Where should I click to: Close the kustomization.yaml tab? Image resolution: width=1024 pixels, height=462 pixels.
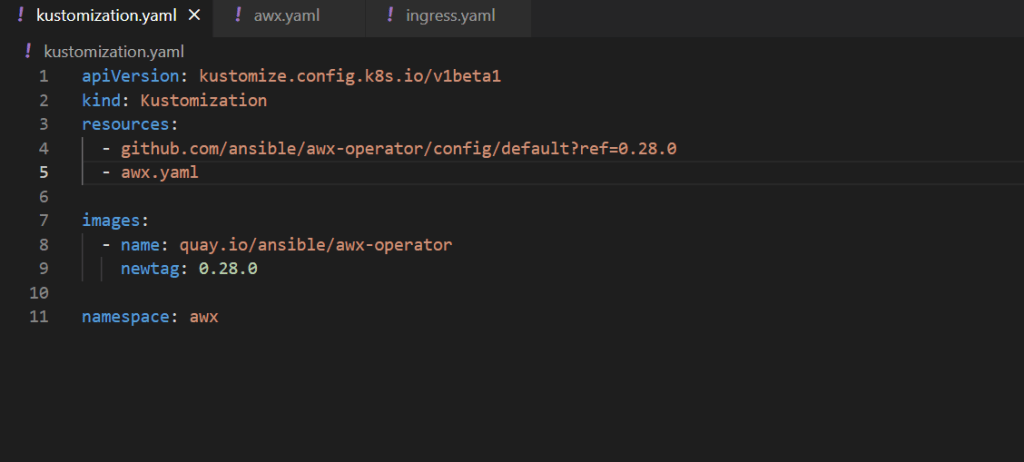194,16
